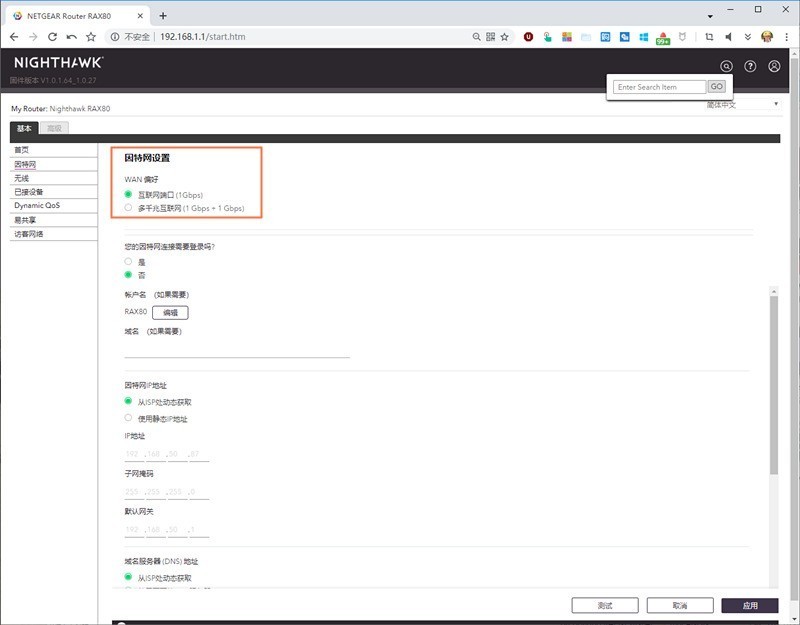This screenshot has height=625, width=800.
Task: Select 多千兆互联网 (1 Gbps + 1 Gbps) option
Action: point(128,208)
